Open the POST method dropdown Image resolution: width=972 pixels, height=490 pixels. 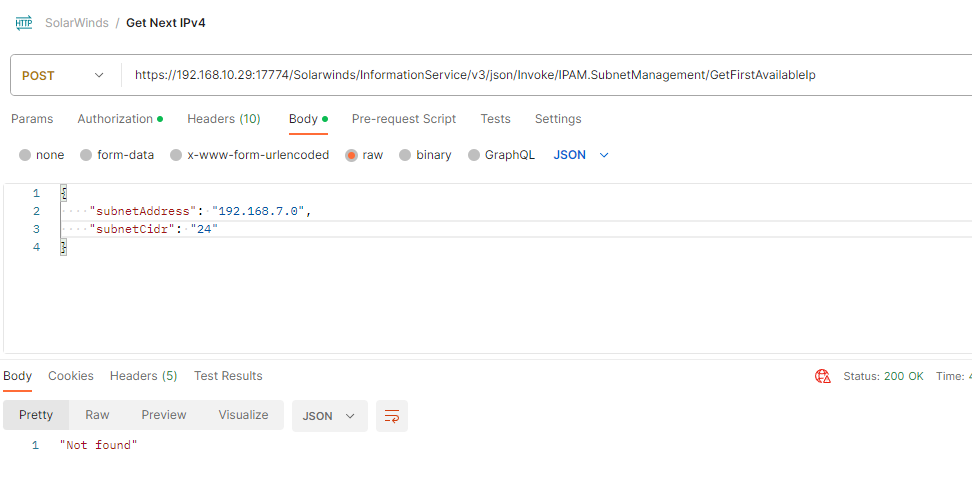[63, 76]
